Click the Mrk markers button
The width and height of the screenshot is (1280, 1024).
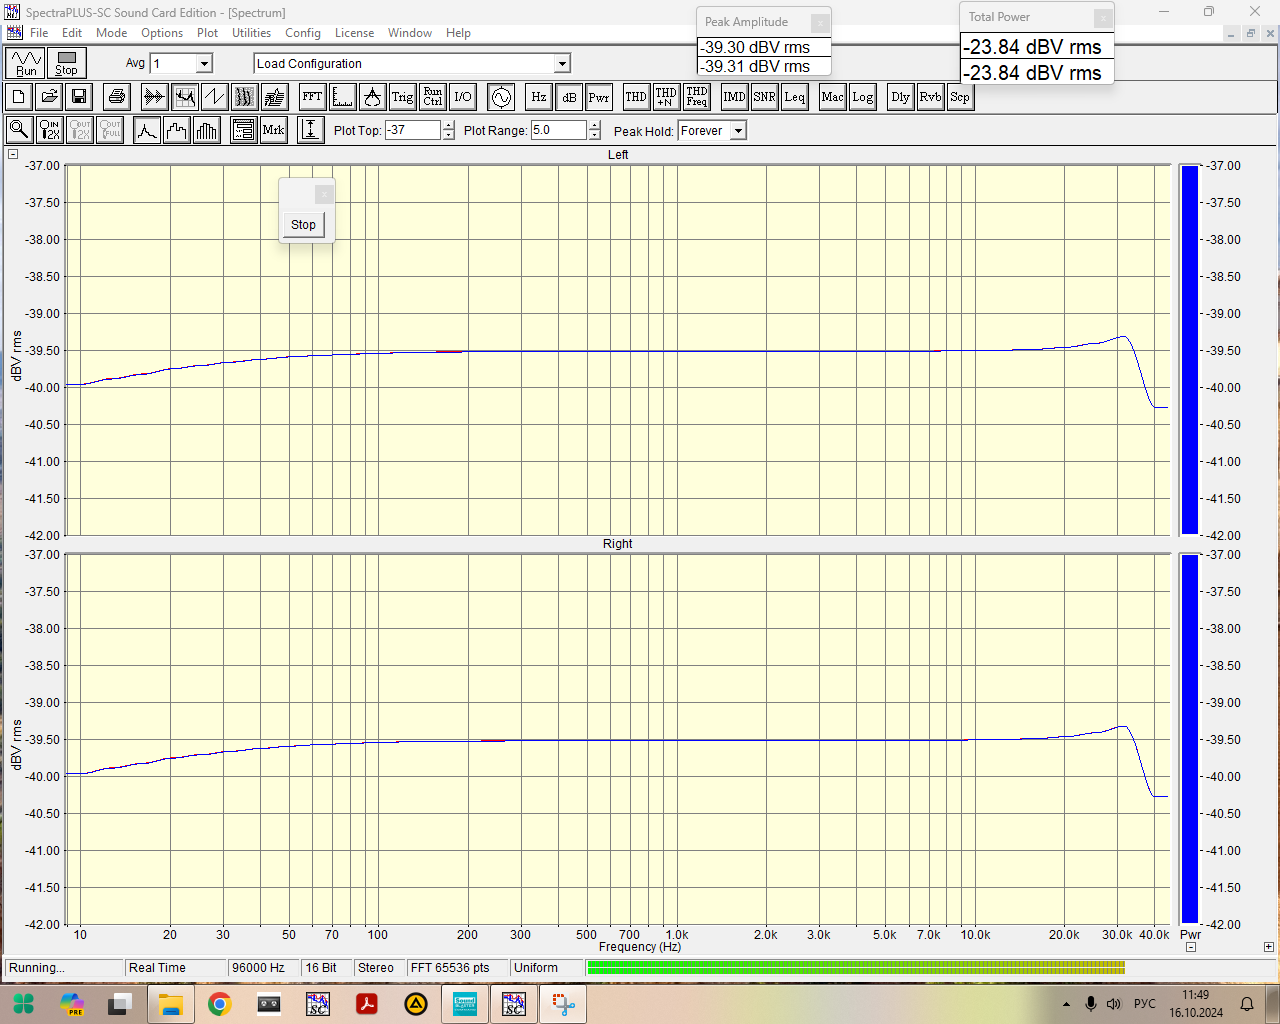pos(273,130)
